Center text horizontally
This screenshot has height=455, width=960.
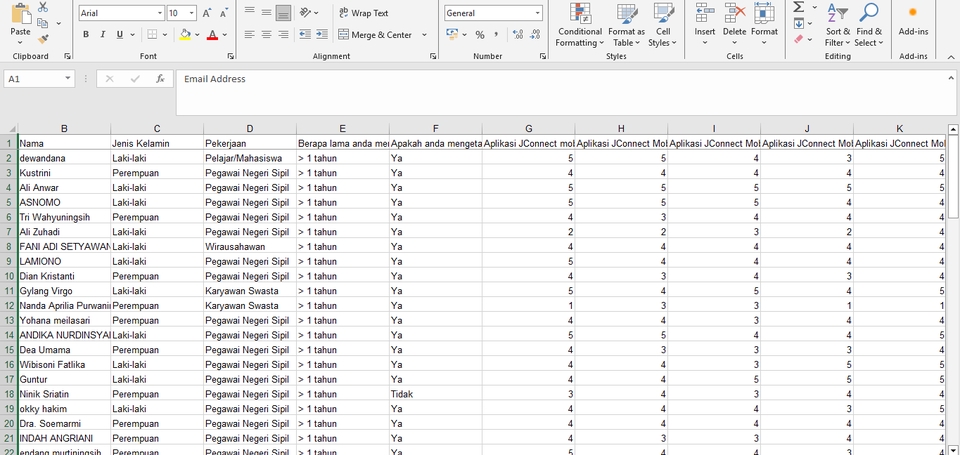[266, 35]
